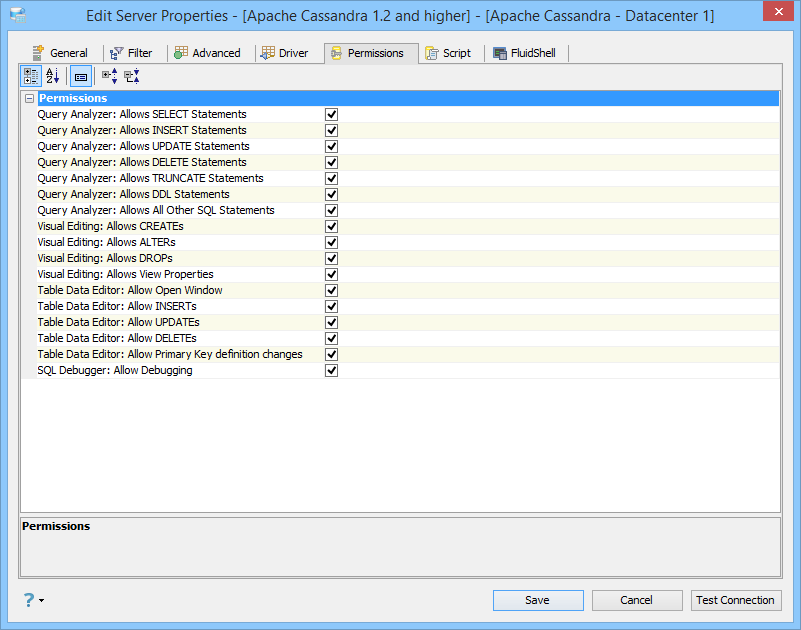
Task: Toggle Allows UPDATE Statements checkbox
Action: click(x=332, y=146)
